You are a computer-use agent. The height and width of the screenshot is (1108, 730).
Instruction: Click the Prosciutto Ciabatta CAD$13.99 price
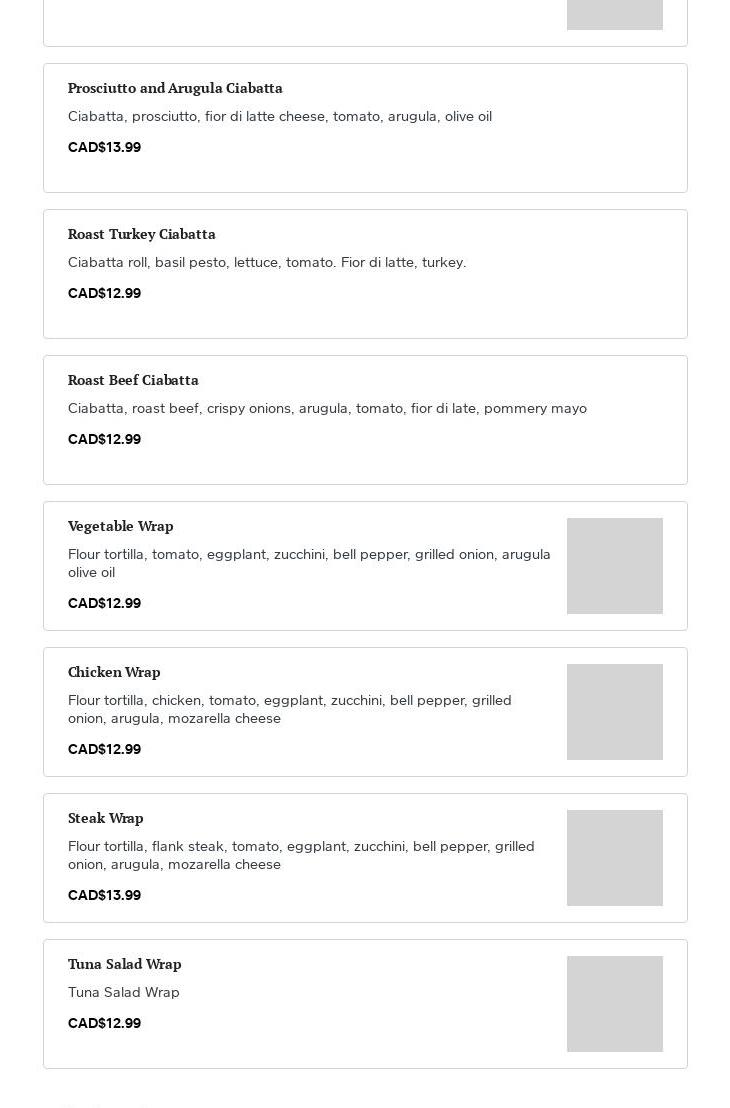[104, 147]
